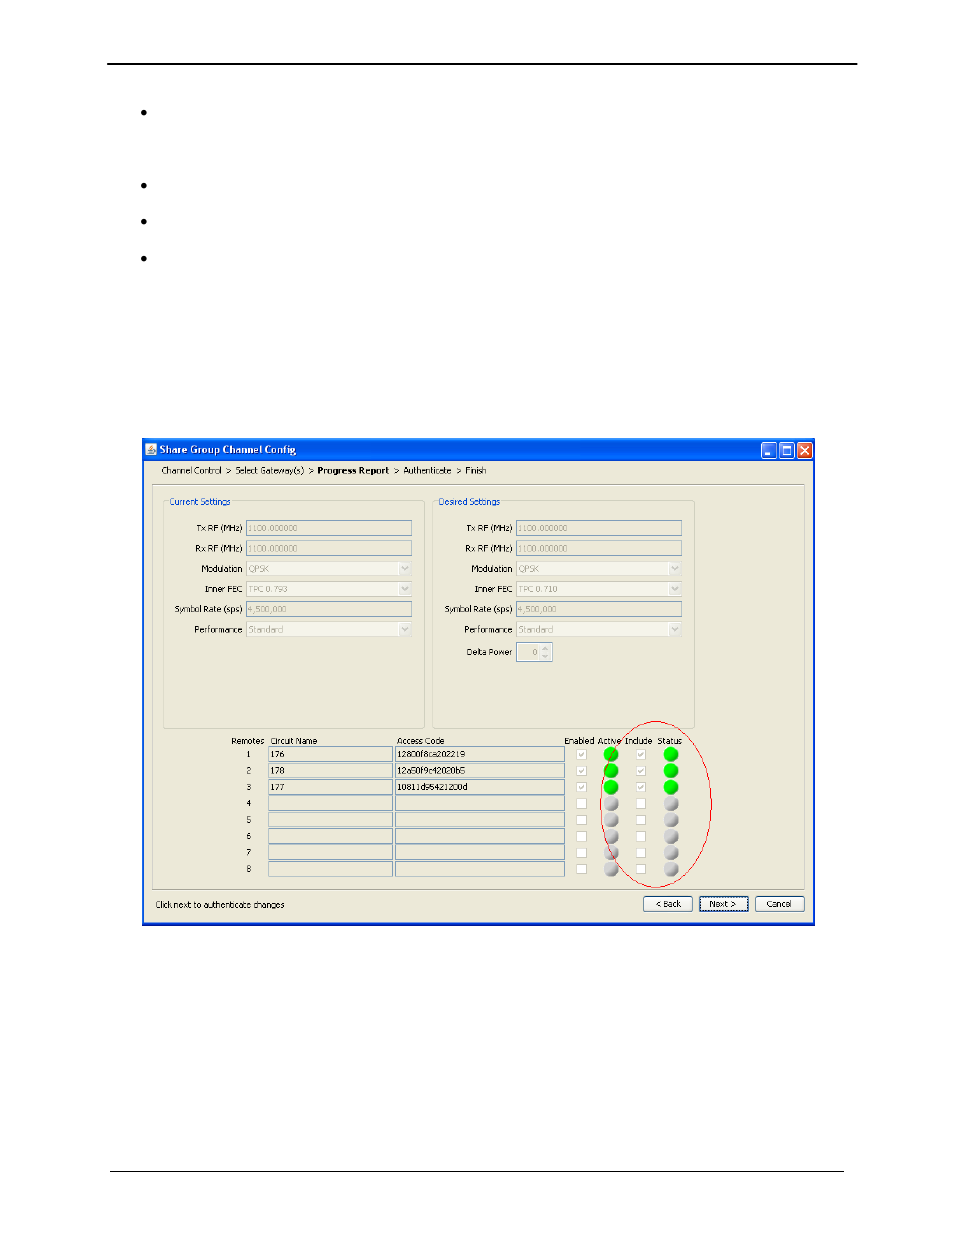
Task: Click the grey Status light for remote 7
Action: pyautogui.click(x=671, y=853)
